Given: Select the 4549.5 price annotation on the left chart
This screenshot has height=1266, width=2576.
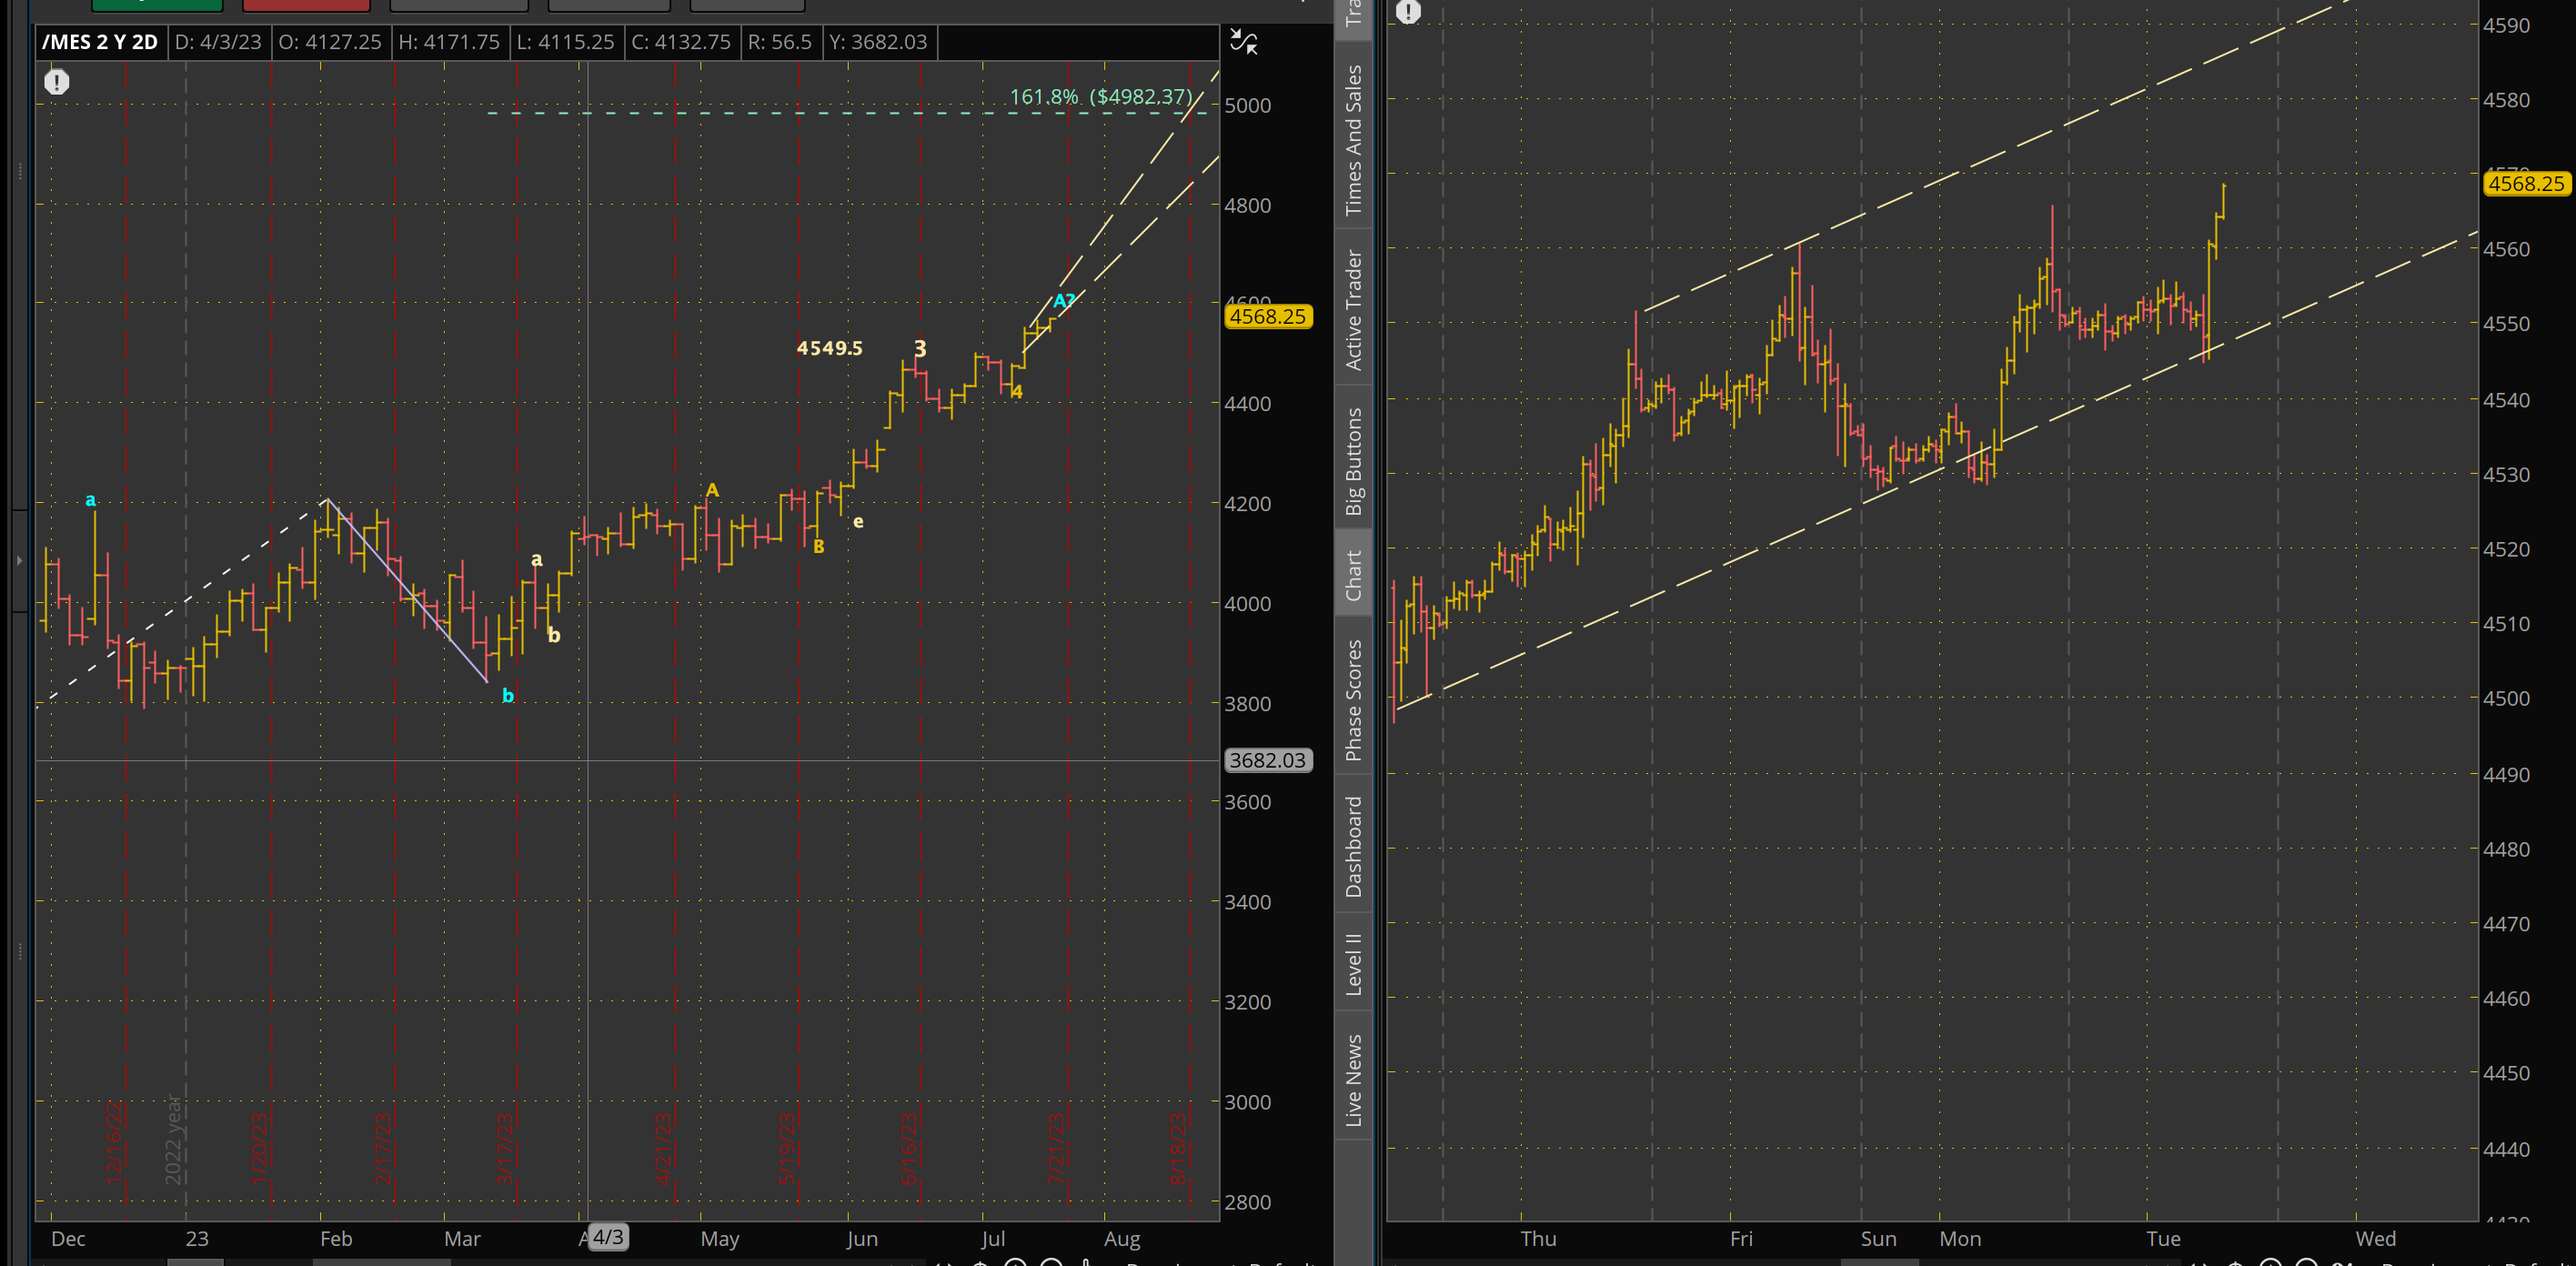Looking at the screenshot, I should (829, 348).
